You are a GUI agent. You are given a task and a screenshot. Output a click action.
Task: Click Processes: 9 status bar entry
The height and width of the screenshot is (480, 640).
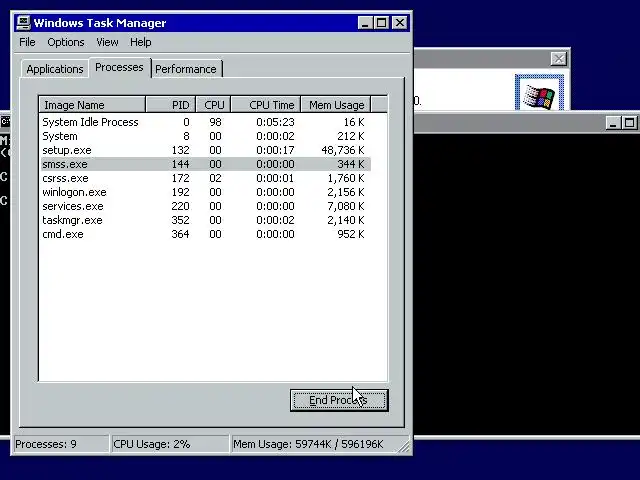[61, 444]
